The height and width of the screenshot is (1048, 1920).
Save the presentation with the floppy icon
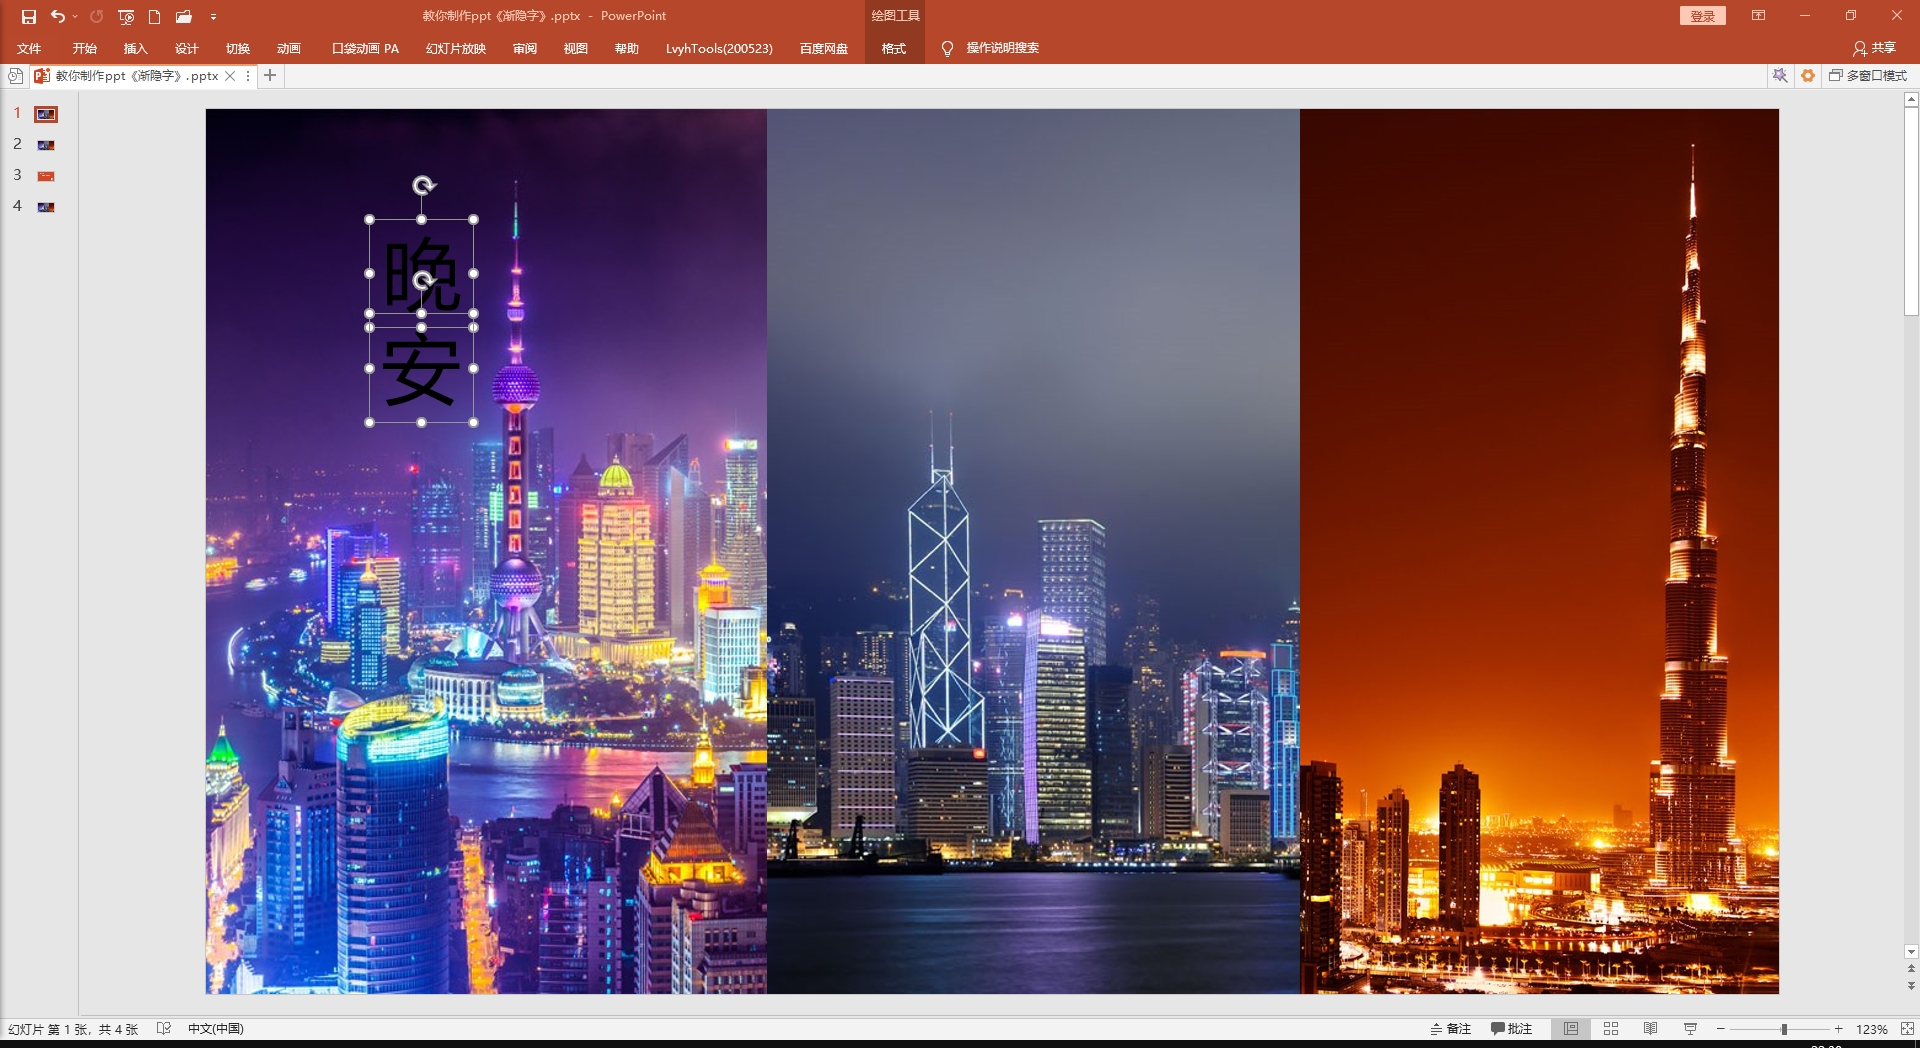pyautogui.click(x=28, y=16)
